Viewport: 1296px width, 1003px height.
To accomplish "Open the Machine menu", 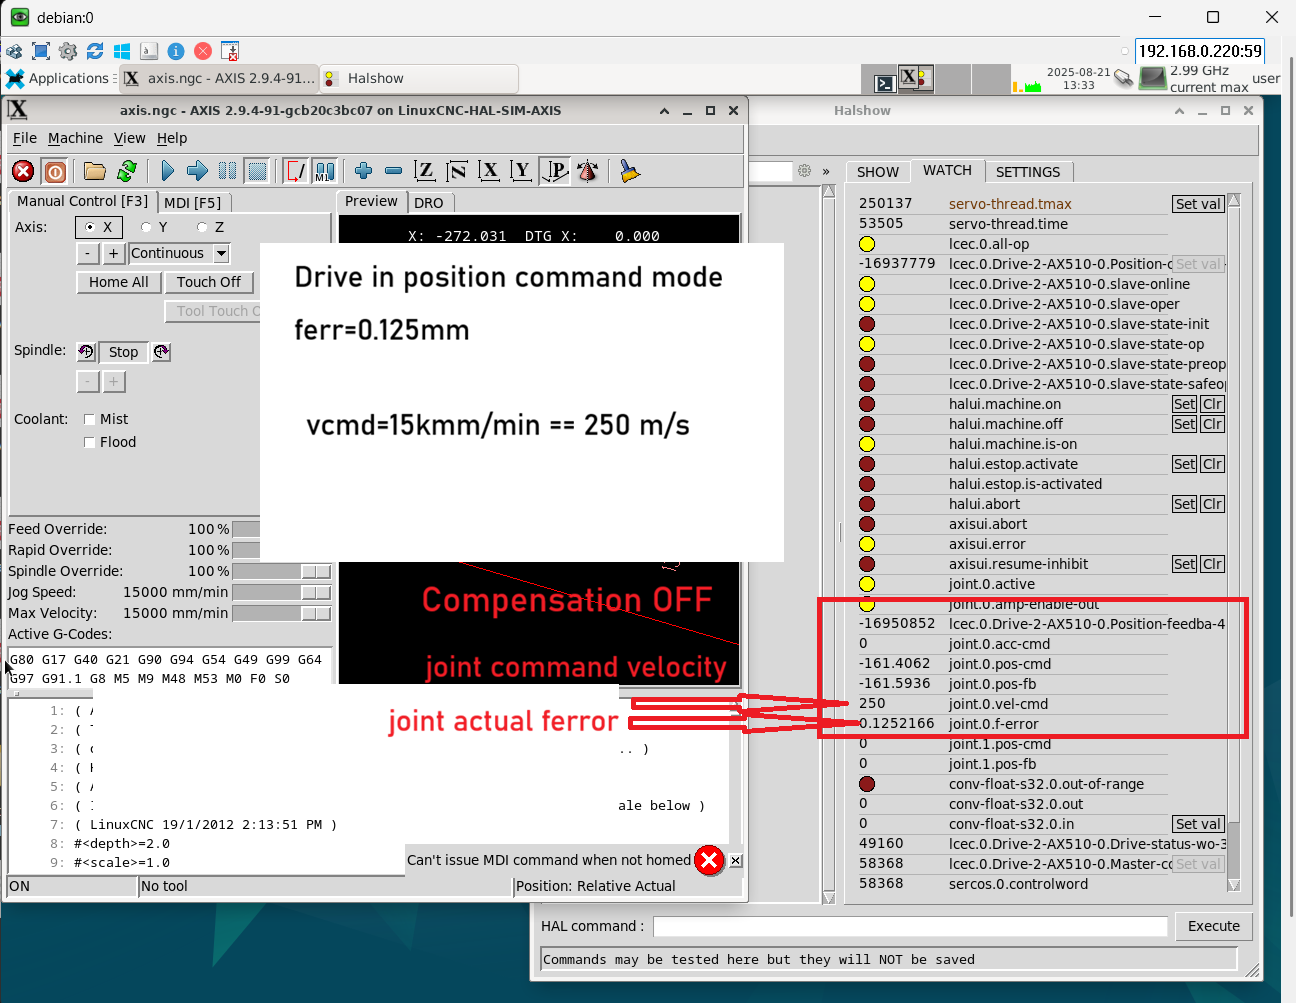I will (x=75, y=138).
